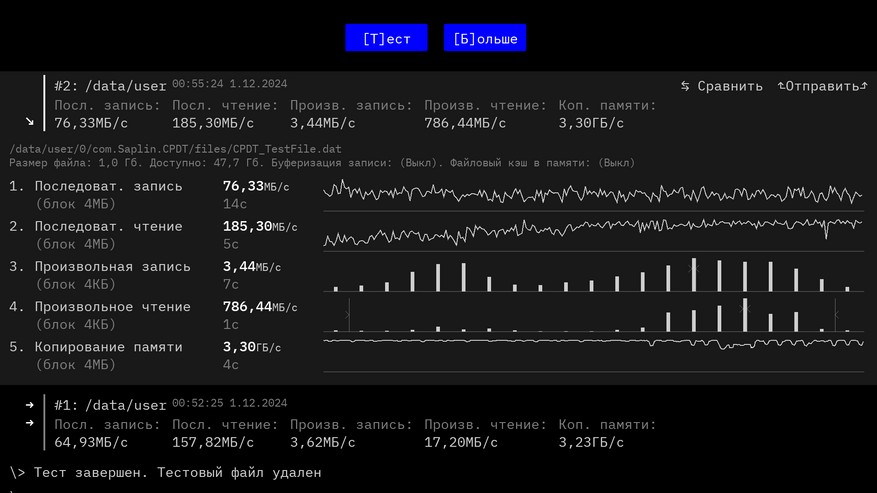Click the CPDT_TestFile.dat file path
The height and width of the screenshot is (493, 877).
pos(175,149)
